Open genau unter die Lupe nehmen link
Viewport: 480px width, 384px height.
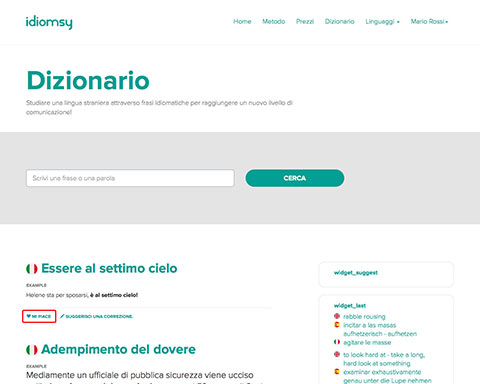387,381
